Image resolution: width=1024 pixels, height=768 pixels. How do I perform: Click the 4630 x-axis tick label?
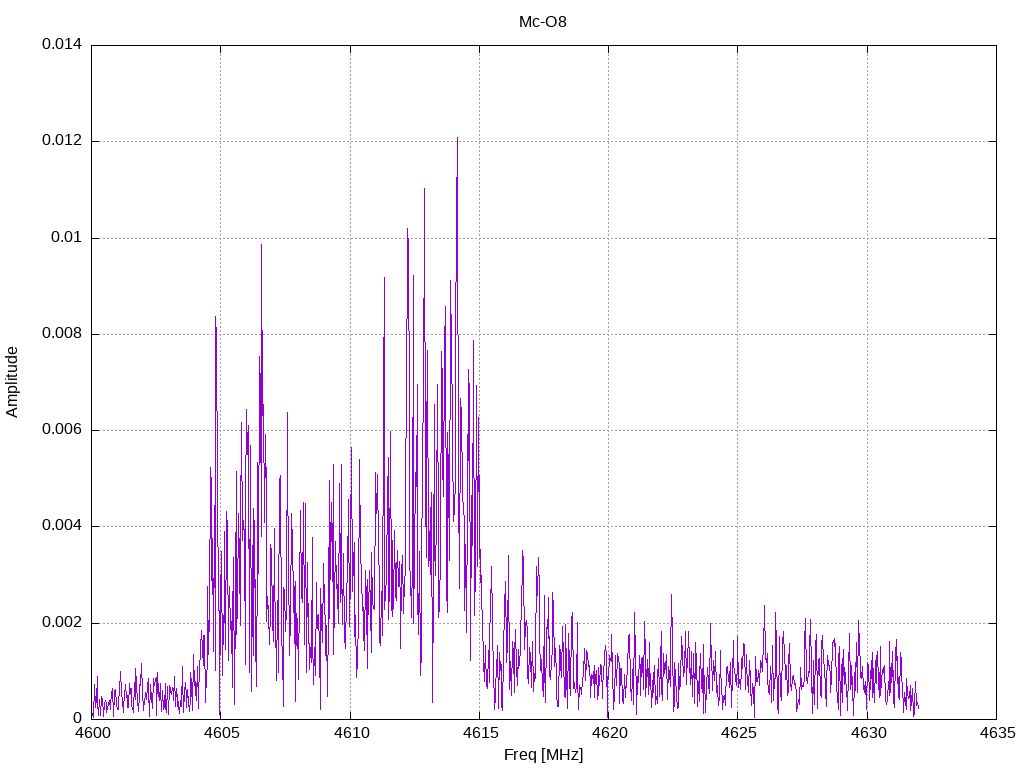pos(867,733)
